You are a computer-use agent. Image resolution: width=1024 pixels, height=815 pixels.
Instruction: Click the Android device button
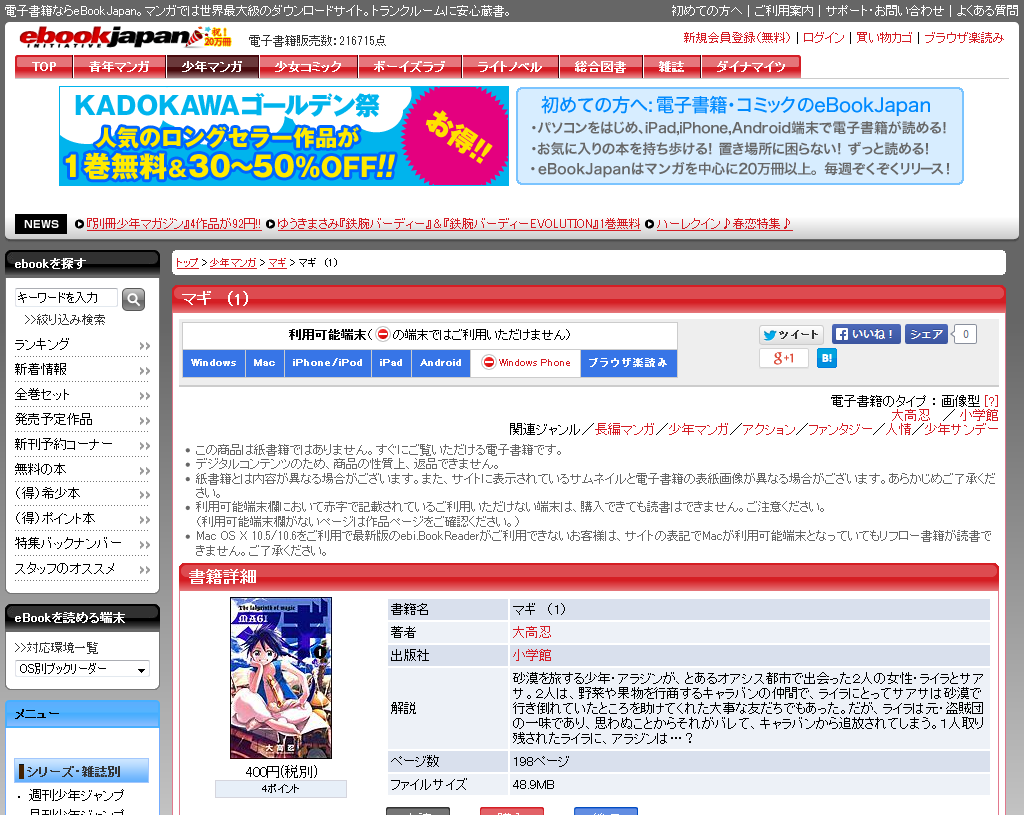[x=441, y=362]
